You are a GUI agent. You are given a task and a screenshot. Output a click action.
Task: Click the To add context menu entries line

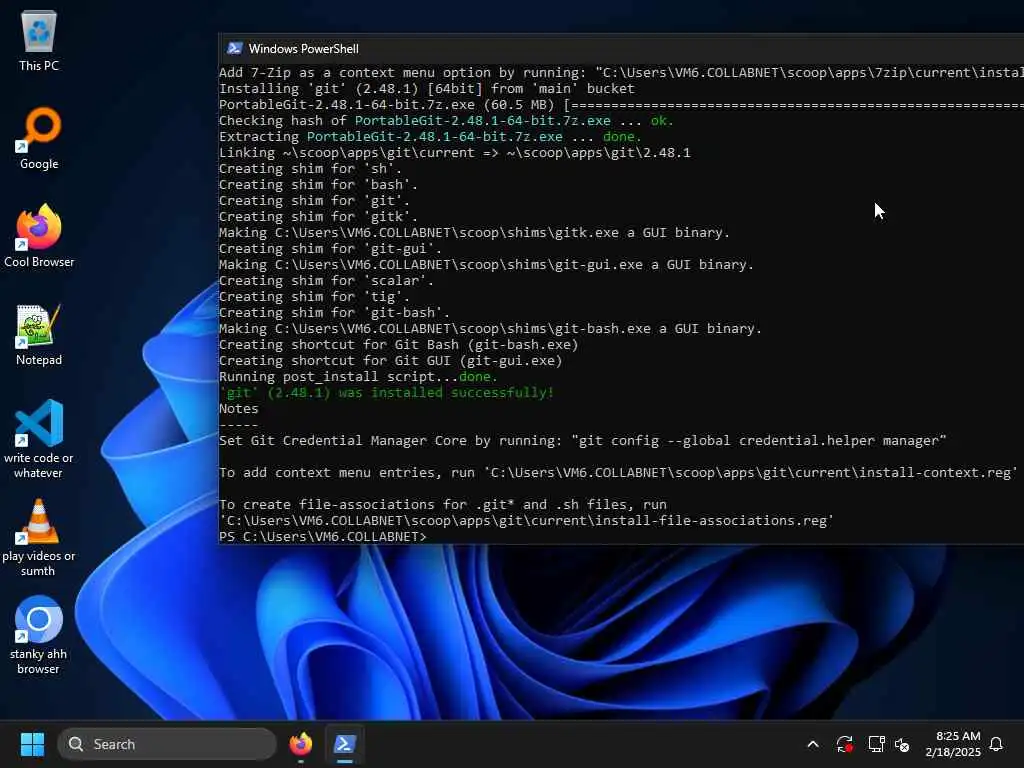point(618,473)
